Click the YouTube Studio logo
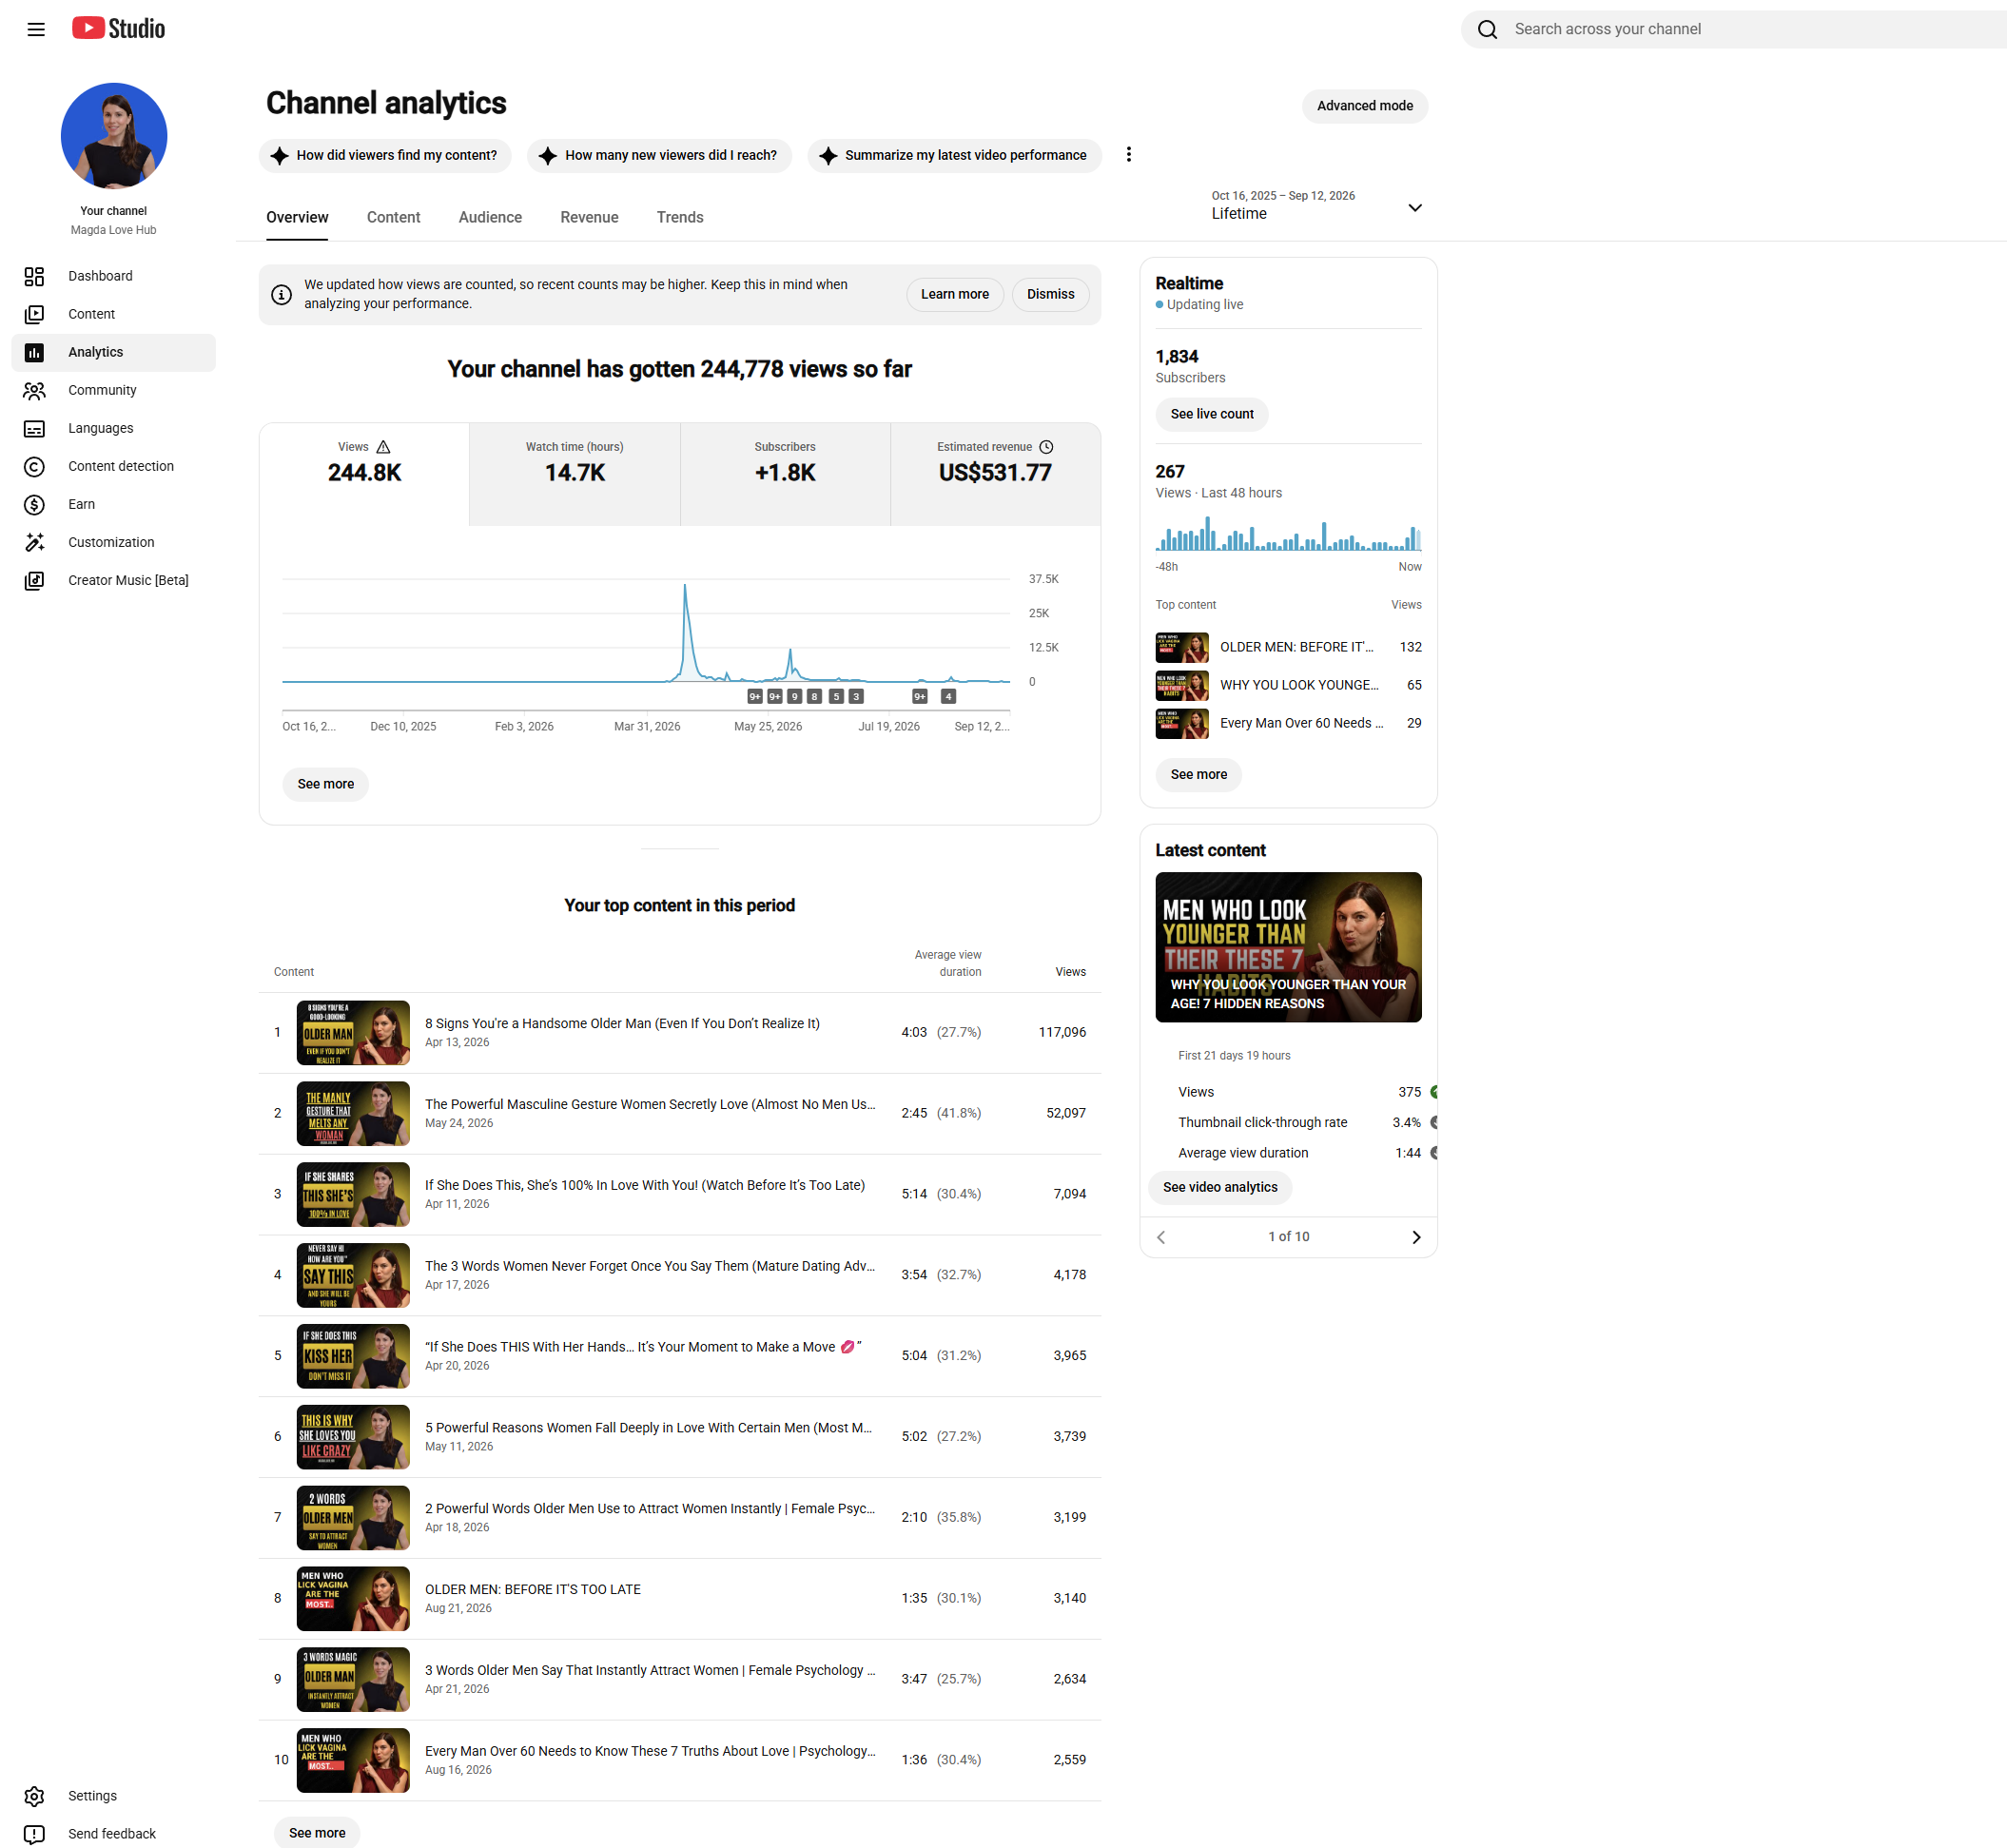The image size is (2007, 1848). (118, 29)
